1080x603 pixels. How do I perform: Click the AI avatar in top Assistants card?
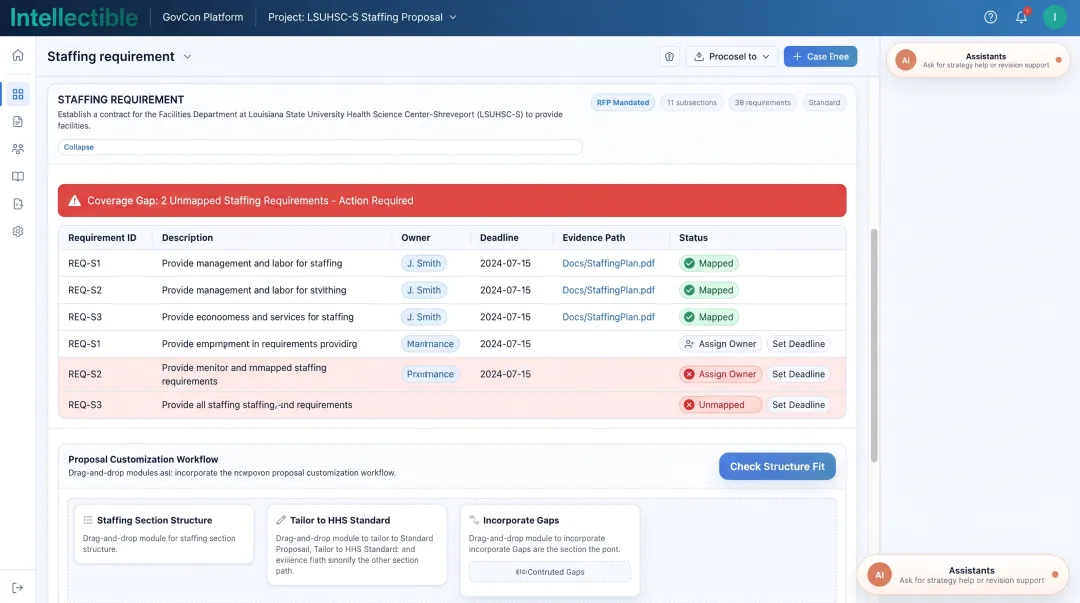coord(906,60)
